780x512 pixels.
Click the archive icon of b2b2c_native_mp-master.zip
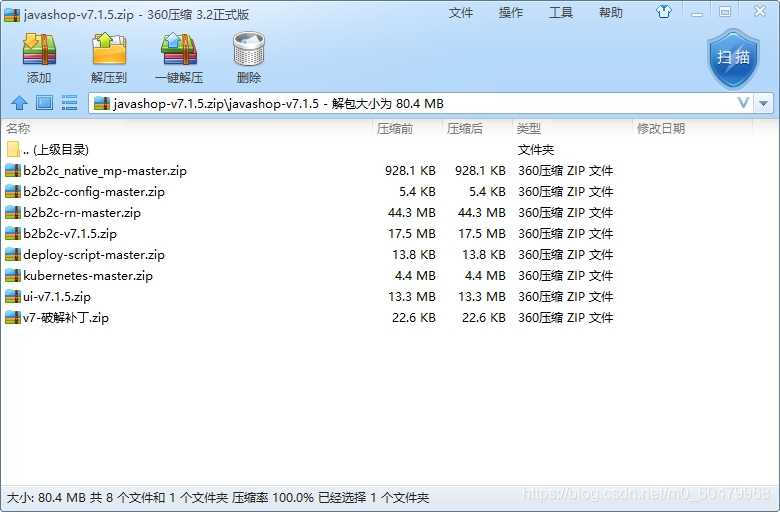coord(12,171)
